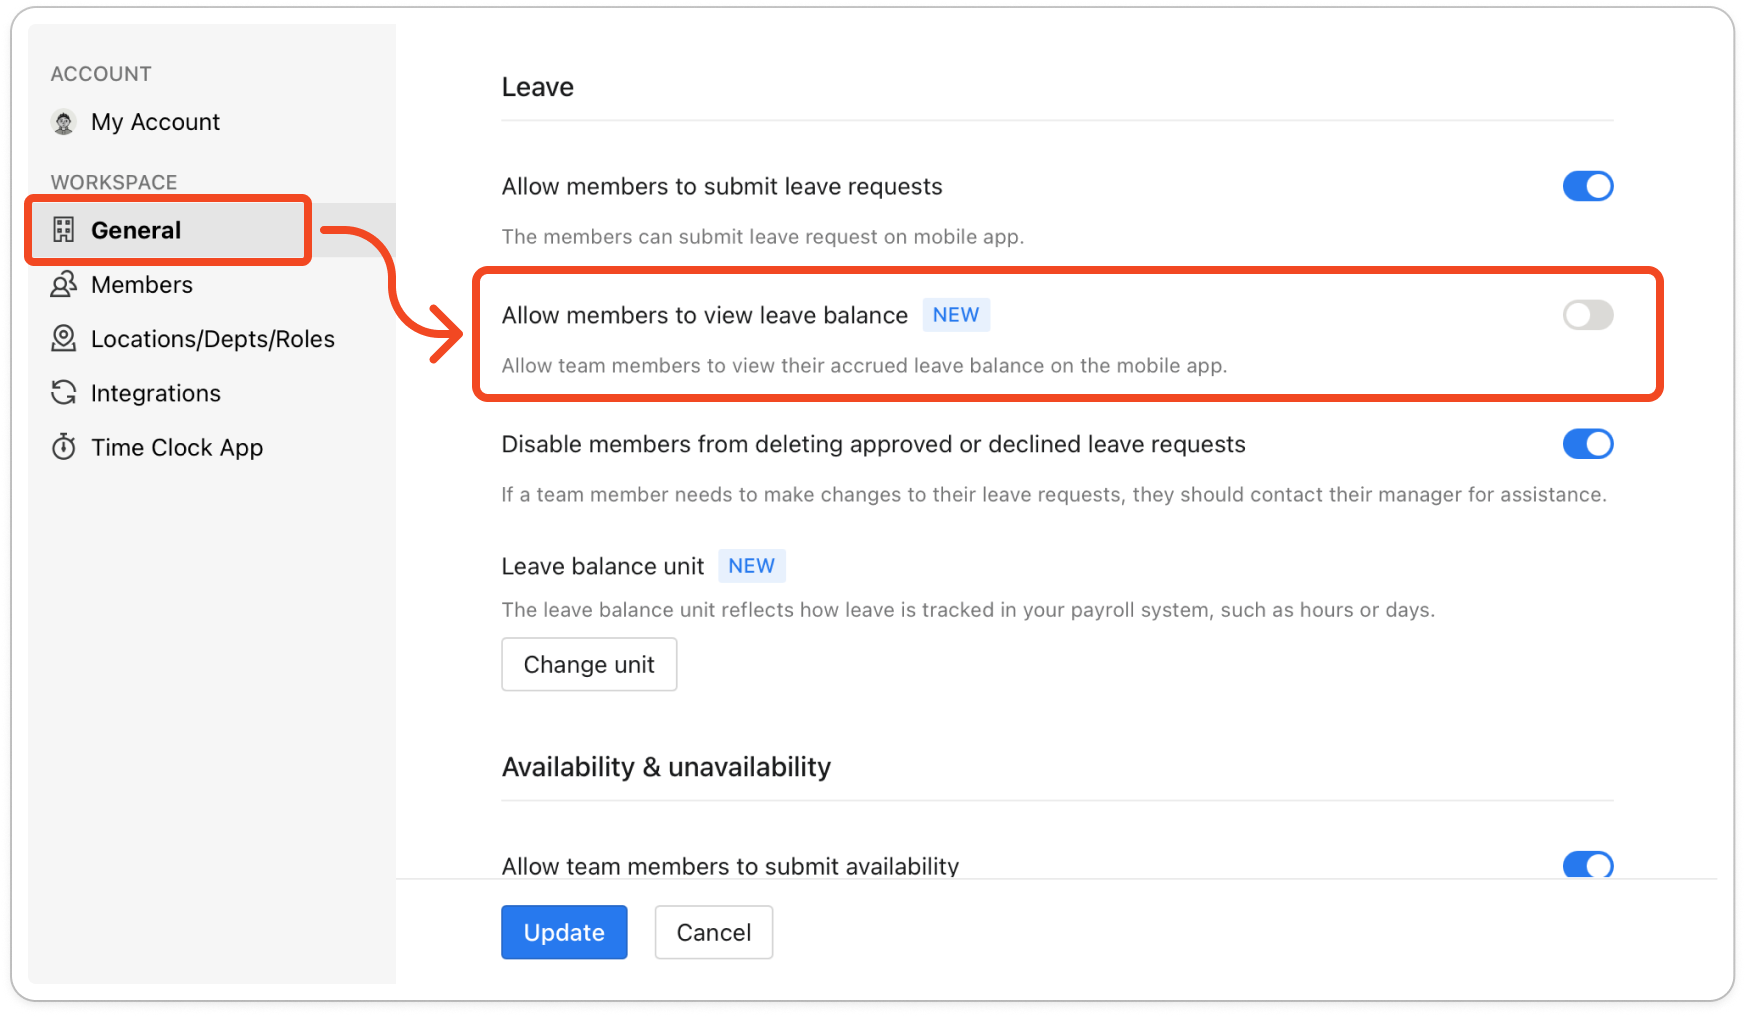Click text about contacting their manager
Image resolution: width=1746 pixels, height=1016 pixels.
pyautogui.click(x=1054, y=495)
